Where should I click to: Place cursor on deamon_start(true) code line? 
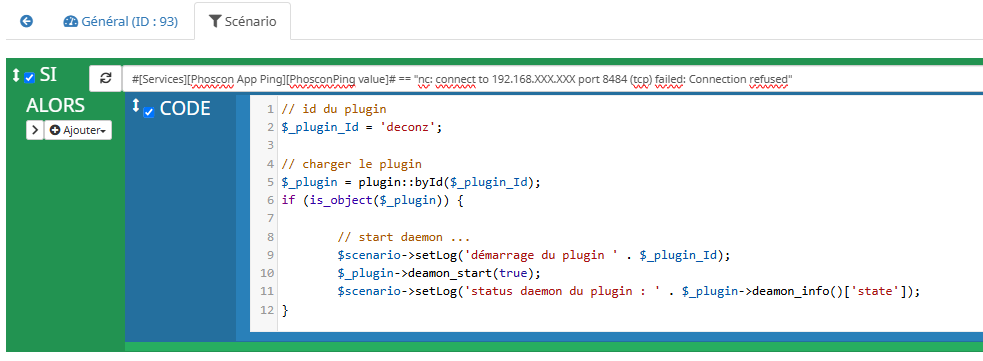439,273
